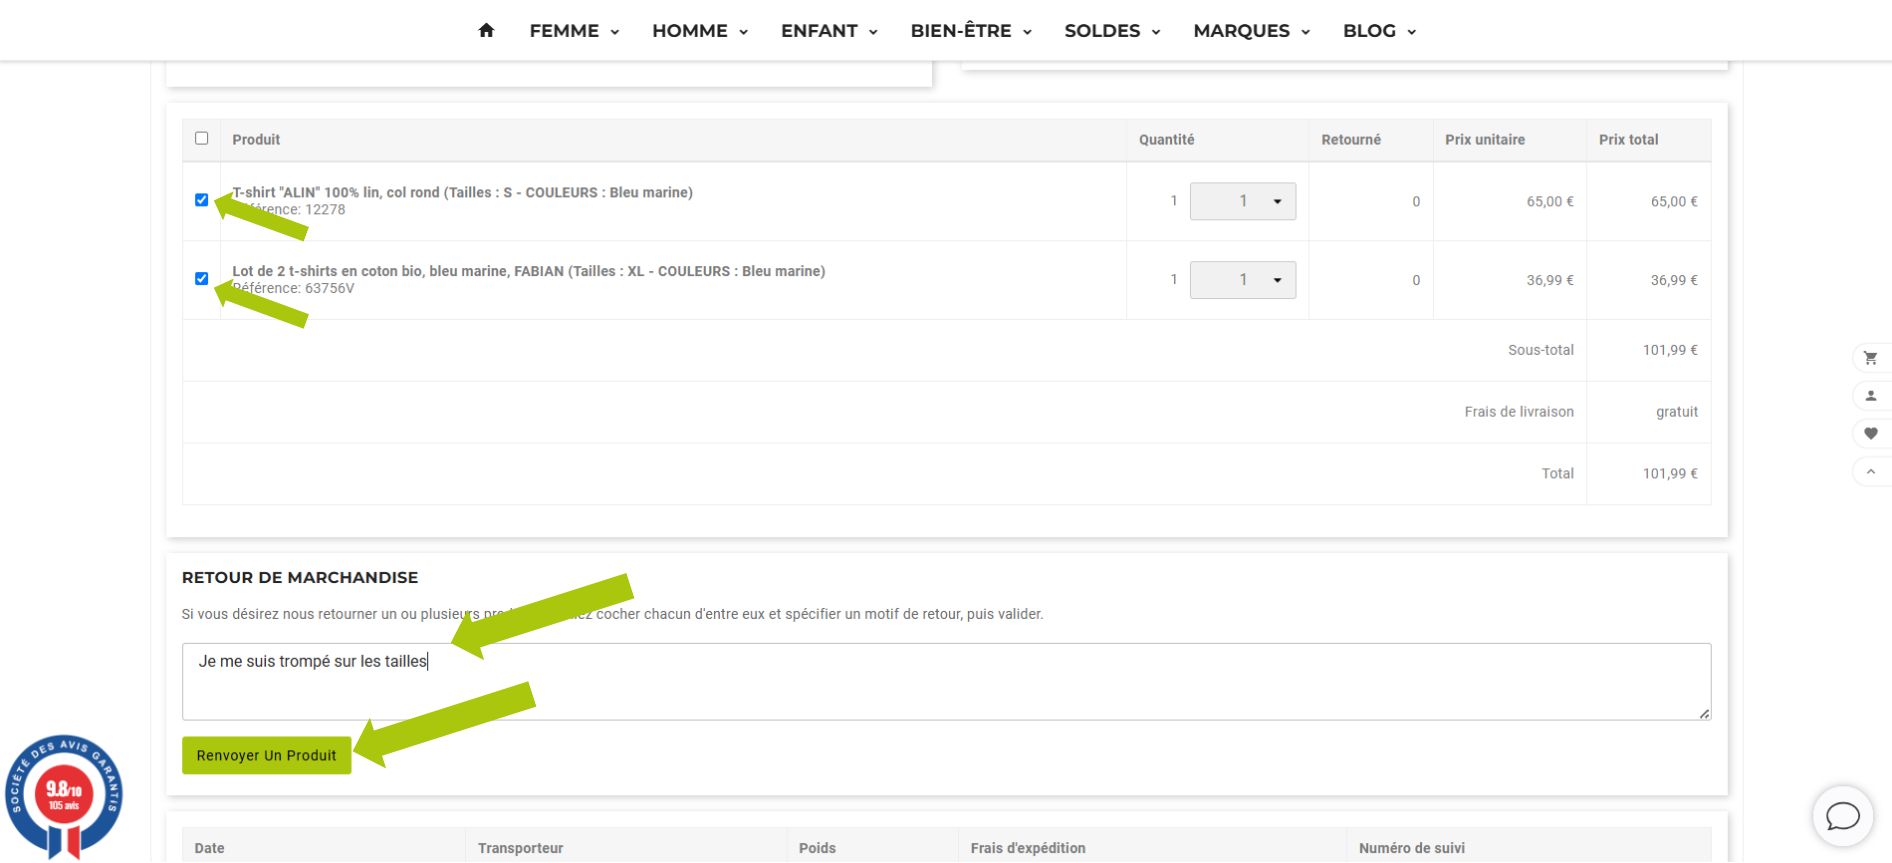Click the RETOUR DE MARCHANDISE heading

click(x=300, y=577)
